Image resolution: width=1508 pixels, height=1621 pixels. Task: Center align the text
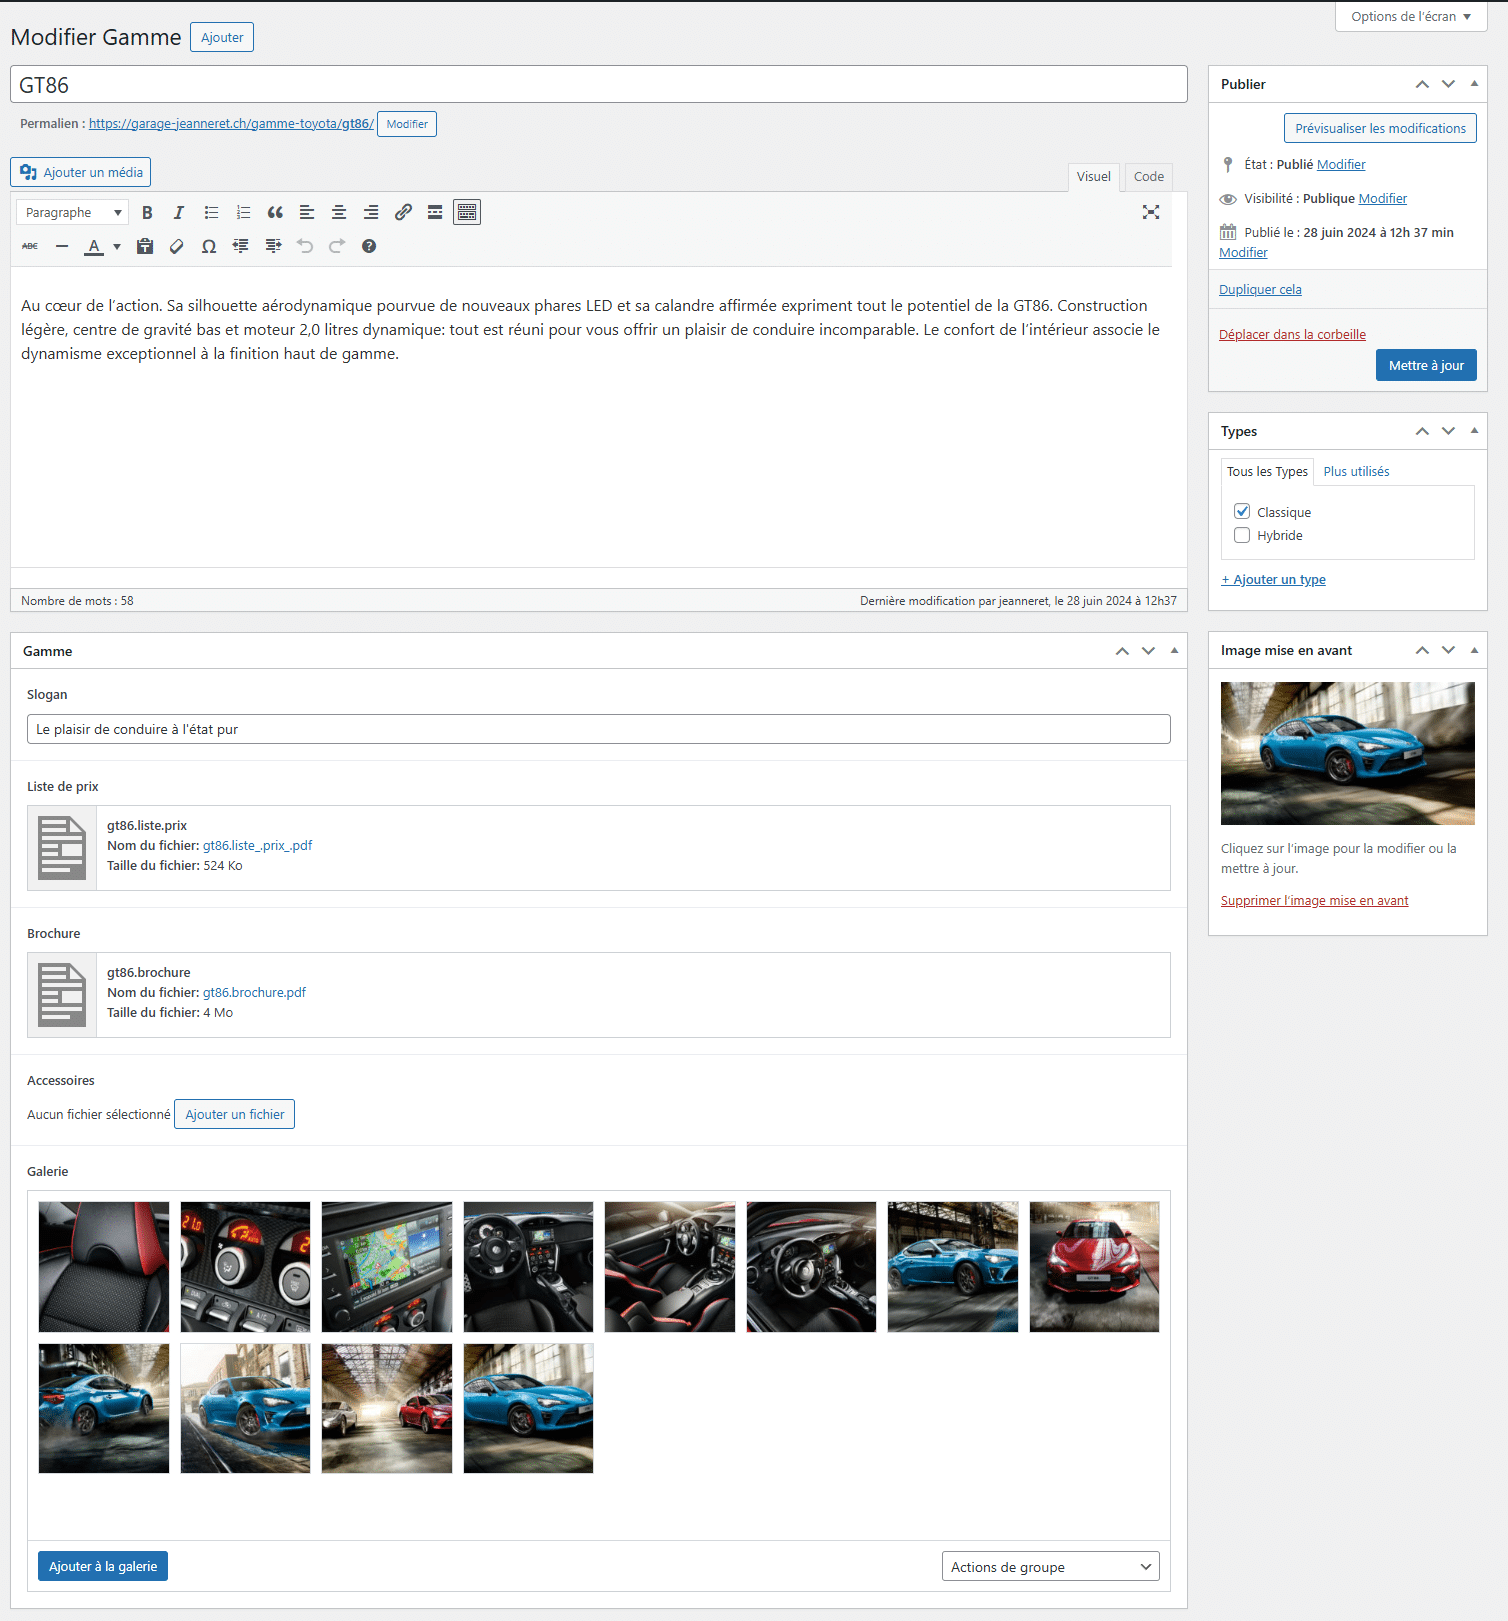coord(339,212)
